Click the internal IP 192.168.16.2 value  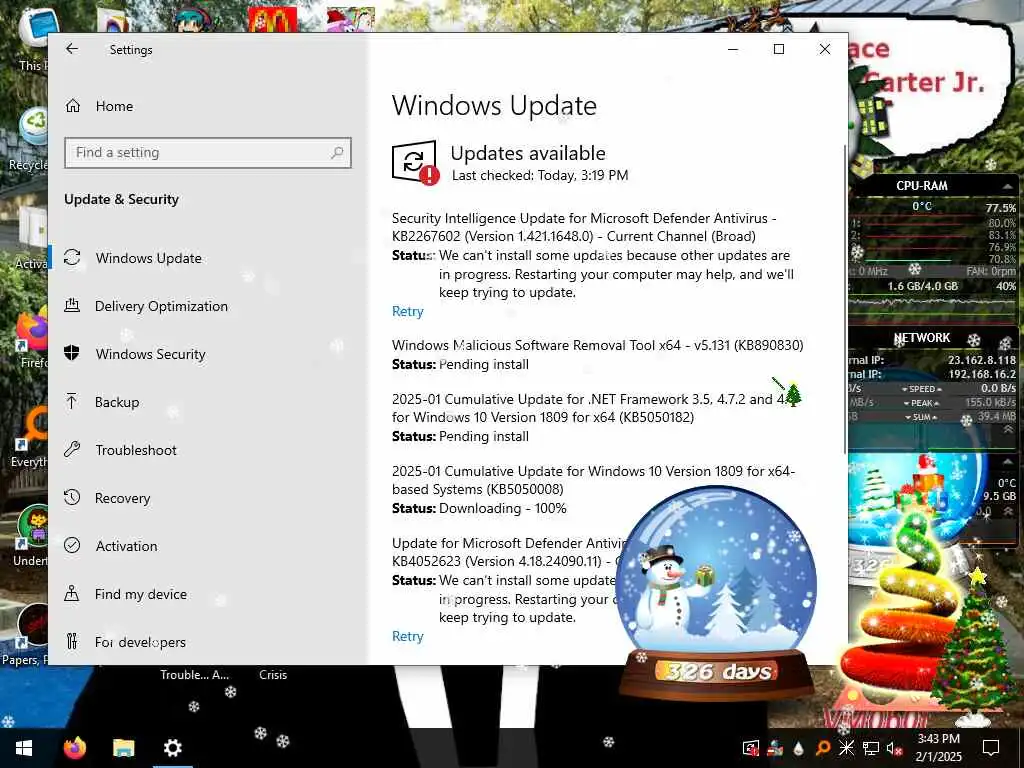(982, 374)
